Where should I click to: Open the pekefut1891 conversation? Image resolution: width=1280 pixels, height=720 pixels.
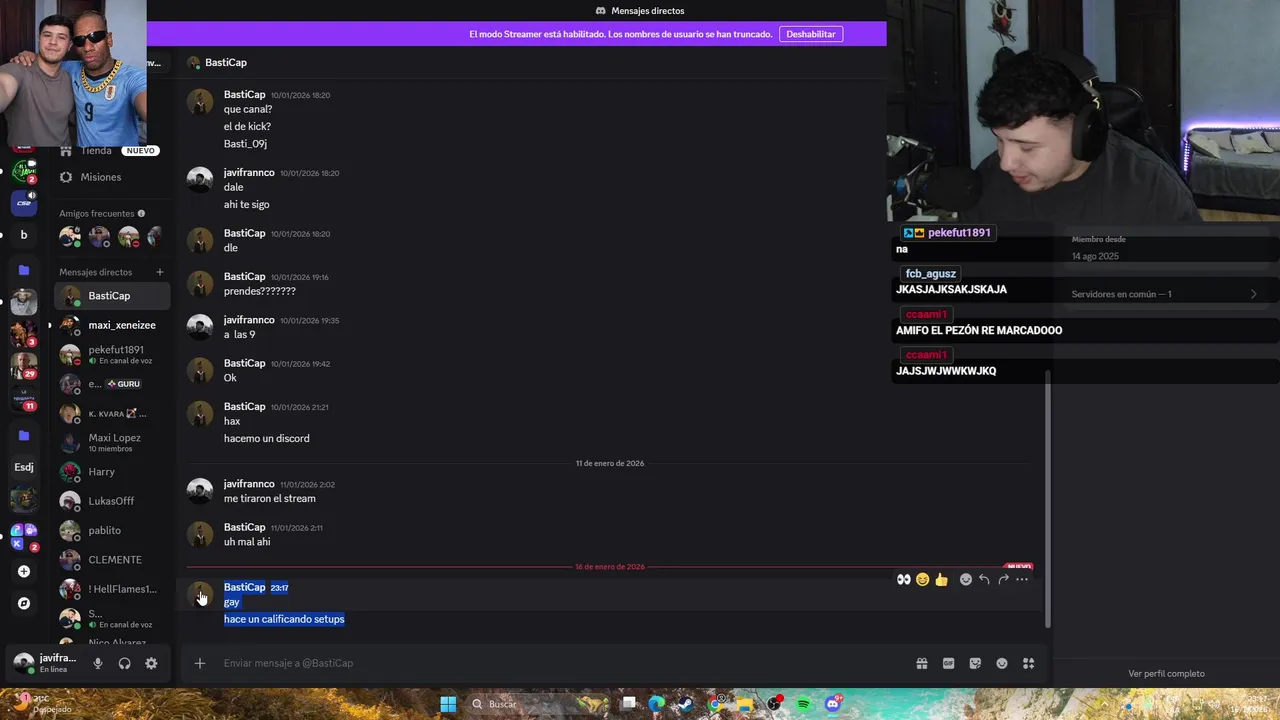(112, 354)
